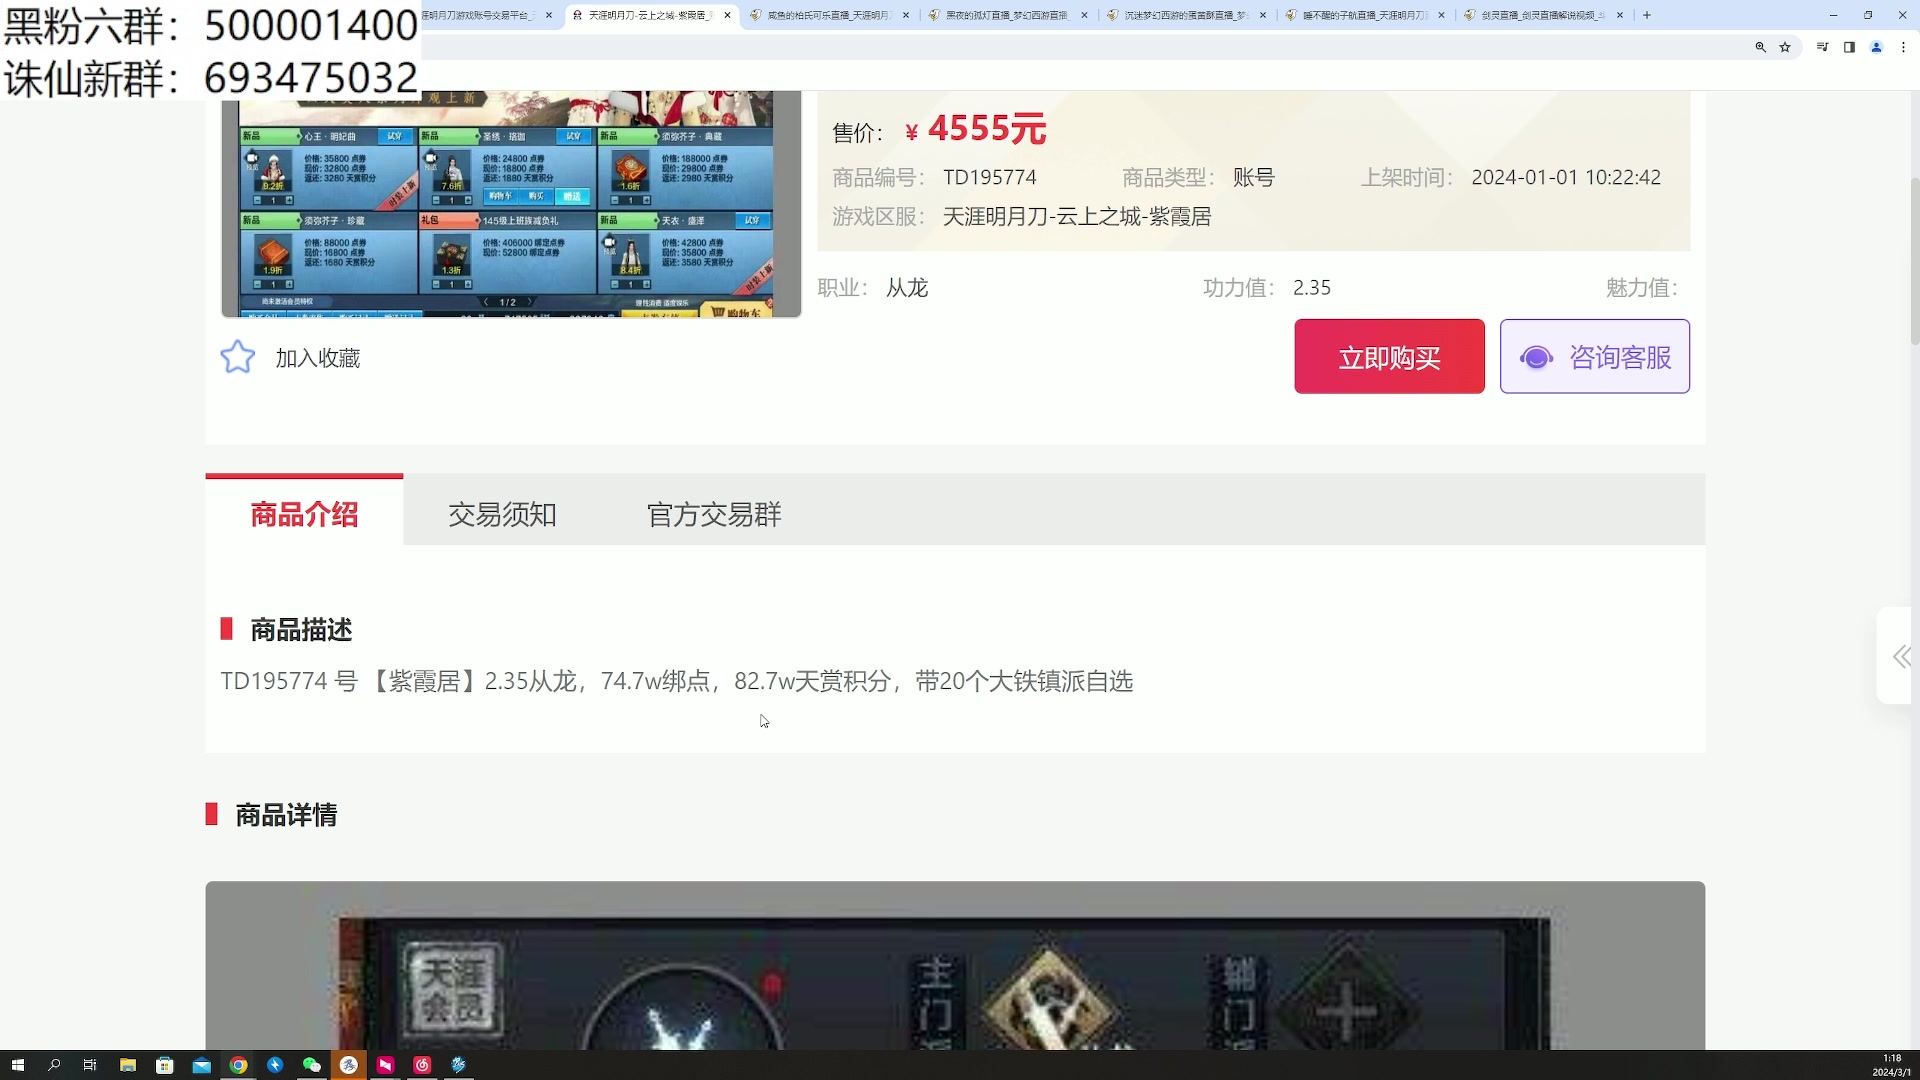Click the product ID TD195774 value
Viewport: 1920px width, 1080px height.
tap(990, 177)
